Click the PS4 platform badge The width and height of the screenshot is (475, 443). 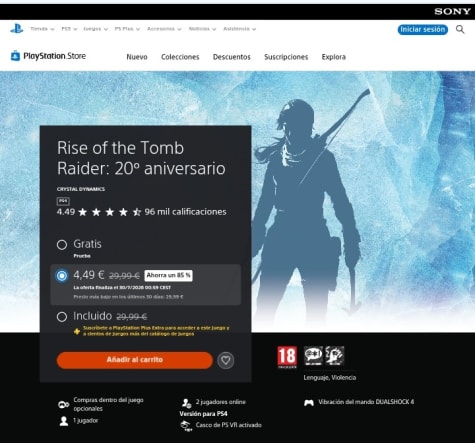pyautogui.click(x=63, y=201)
